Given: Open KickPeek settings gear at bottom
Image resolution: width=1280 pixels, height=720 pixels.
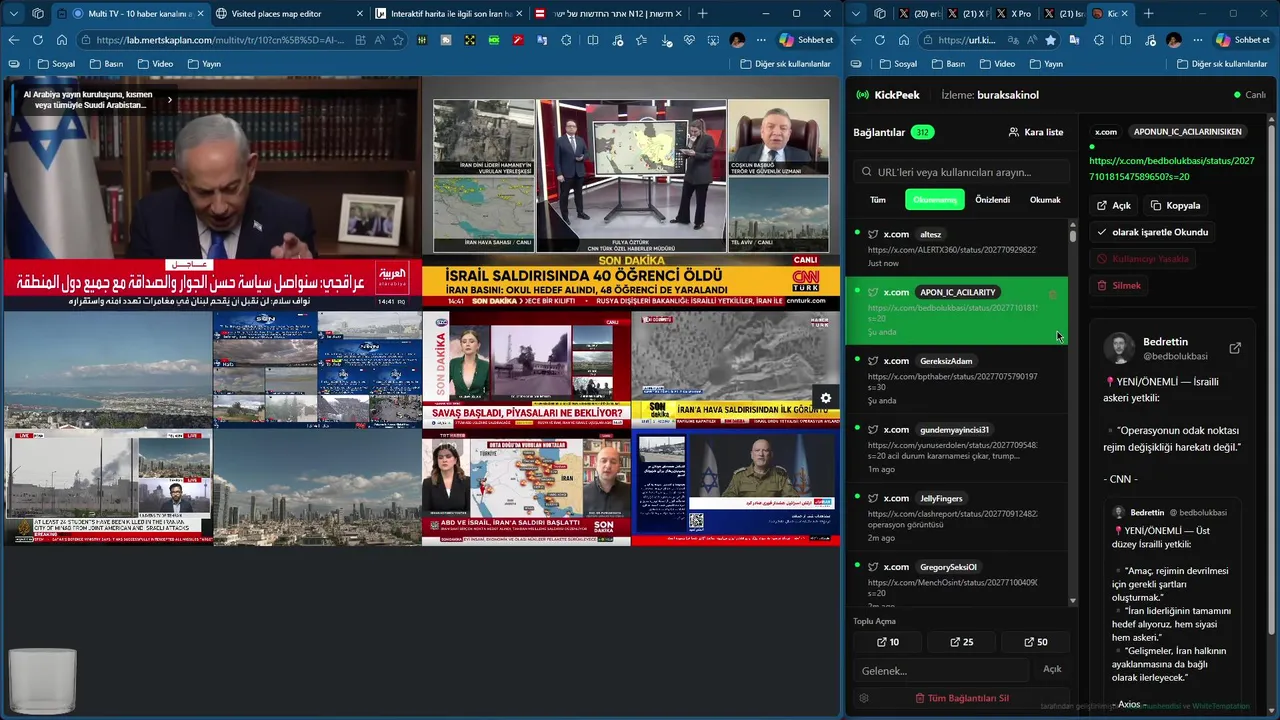Looking at the screenshot, I should click(x=864, y=698).
